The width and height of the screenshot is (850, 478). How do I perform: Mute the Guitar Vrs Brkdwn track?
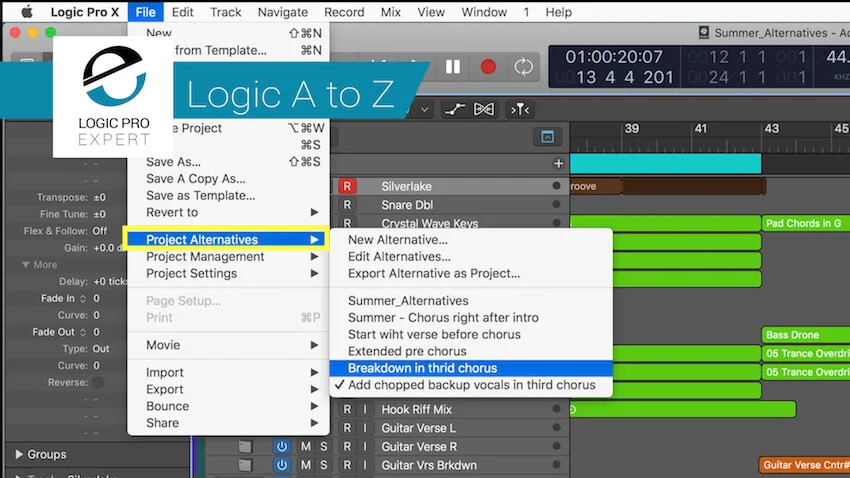[x=306, y=465]
